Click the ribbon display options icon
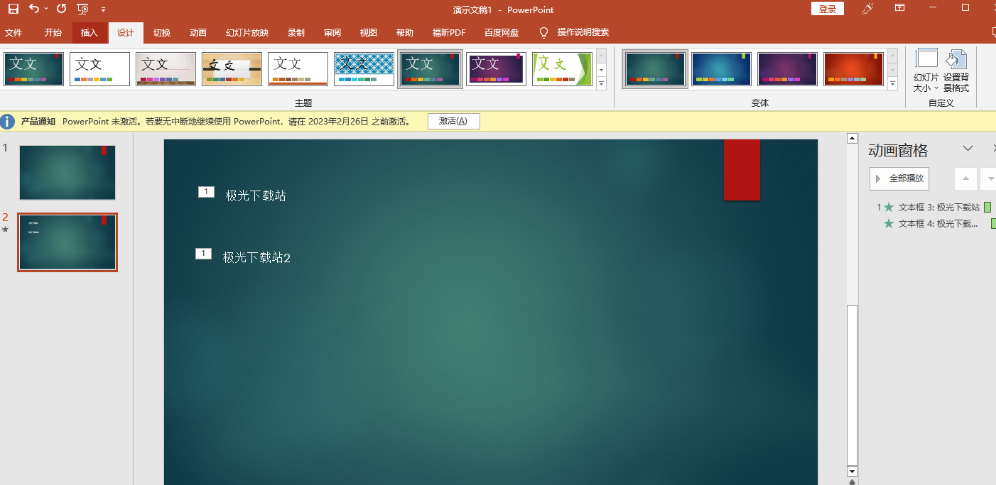This screenshot has width=996, height=485. (x=899, y=9)
